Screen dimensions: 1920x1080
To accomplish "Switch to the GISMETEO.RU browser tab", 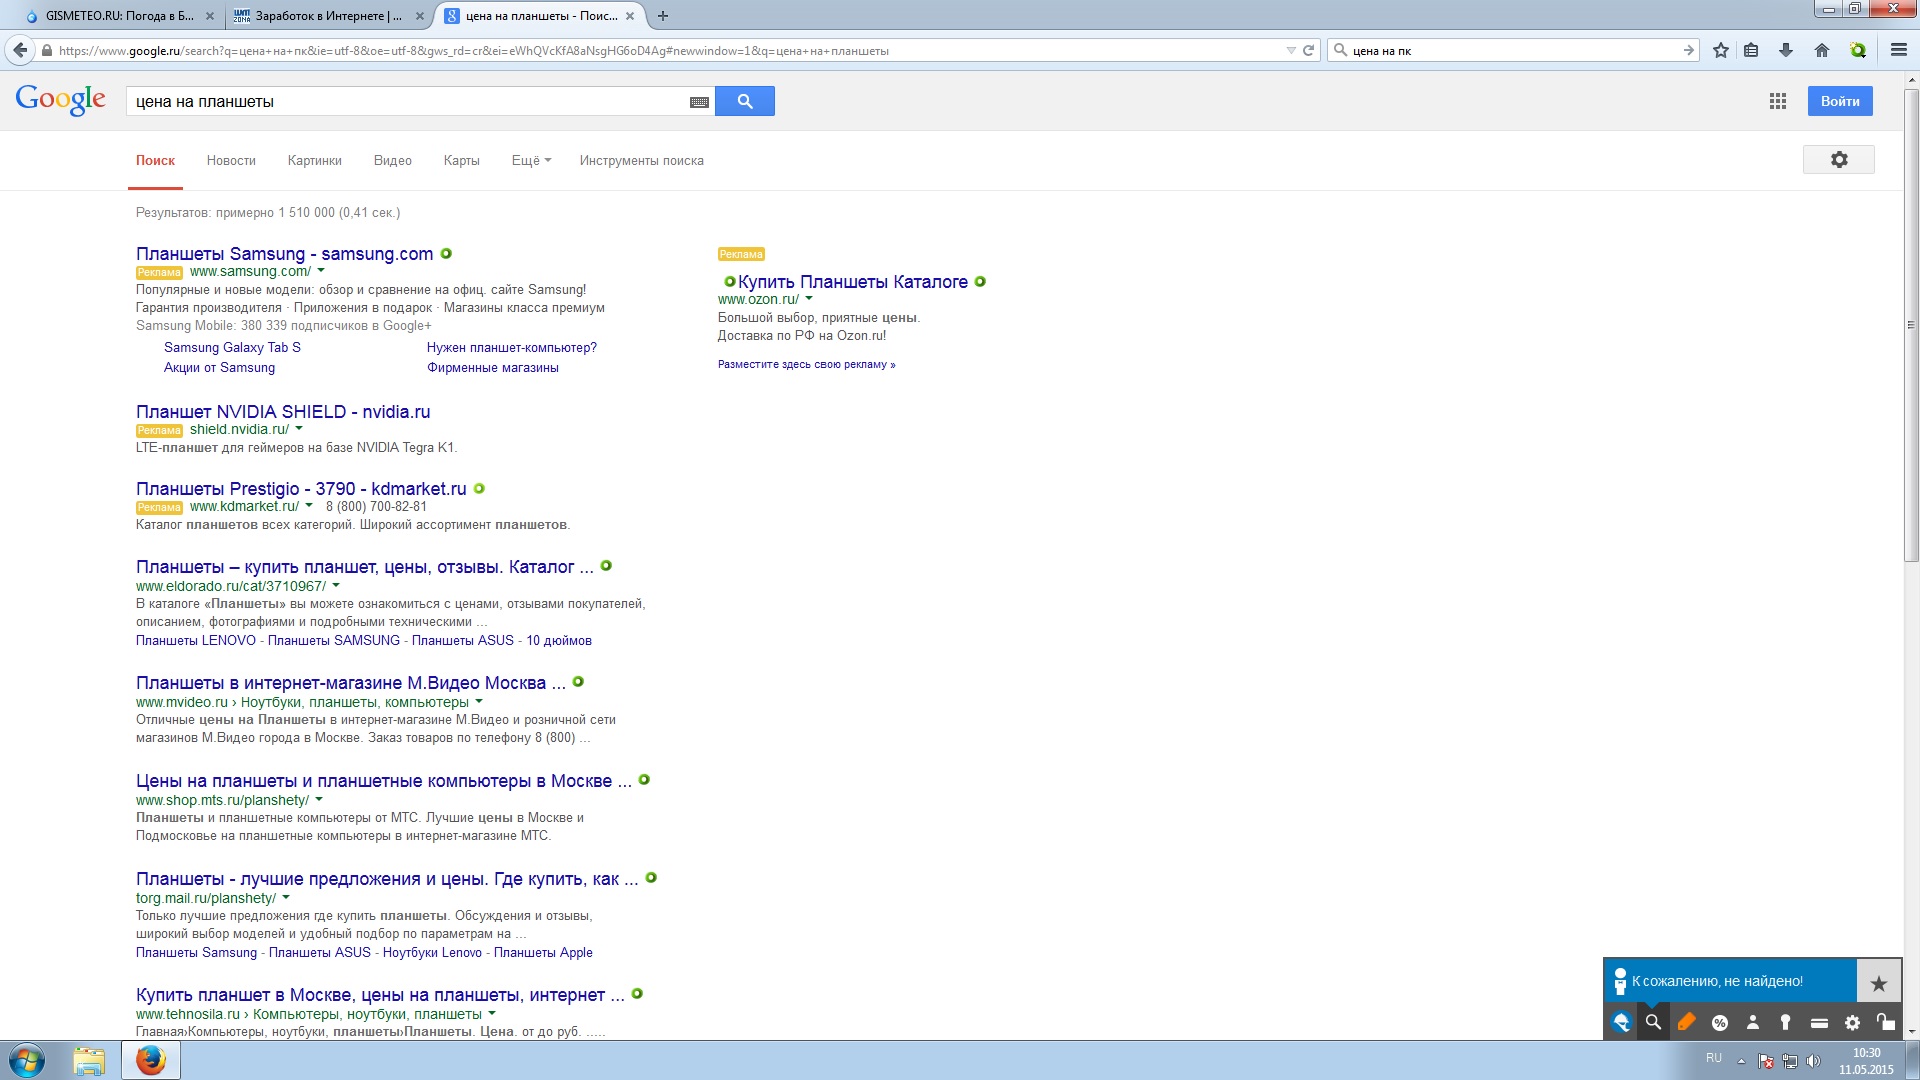I will pos(120,16).
